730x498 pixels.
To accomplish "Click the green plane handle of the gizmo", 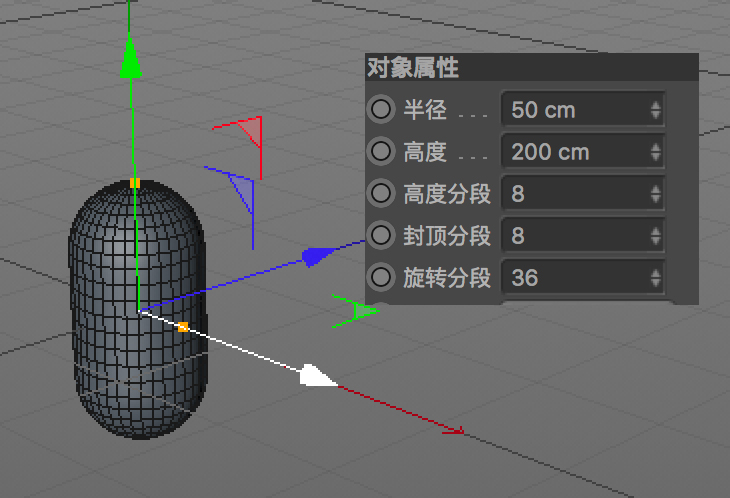I will pyautogui.click(x=365, y=311).
